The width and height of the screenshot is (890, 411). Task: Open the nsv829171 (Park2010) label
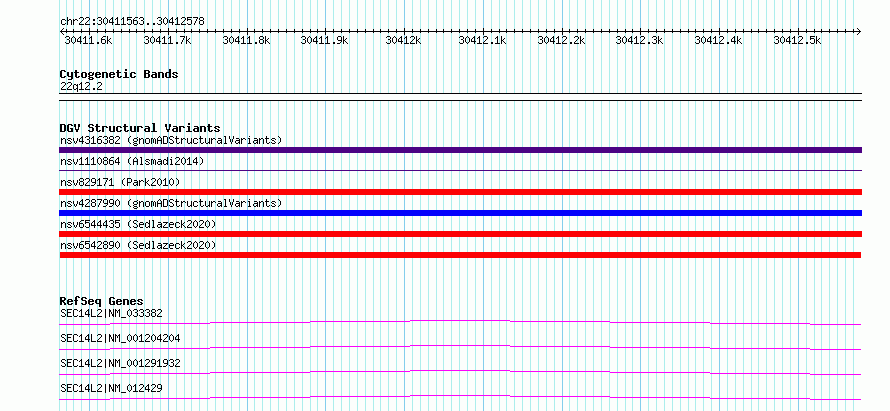[x=120, y=182]
